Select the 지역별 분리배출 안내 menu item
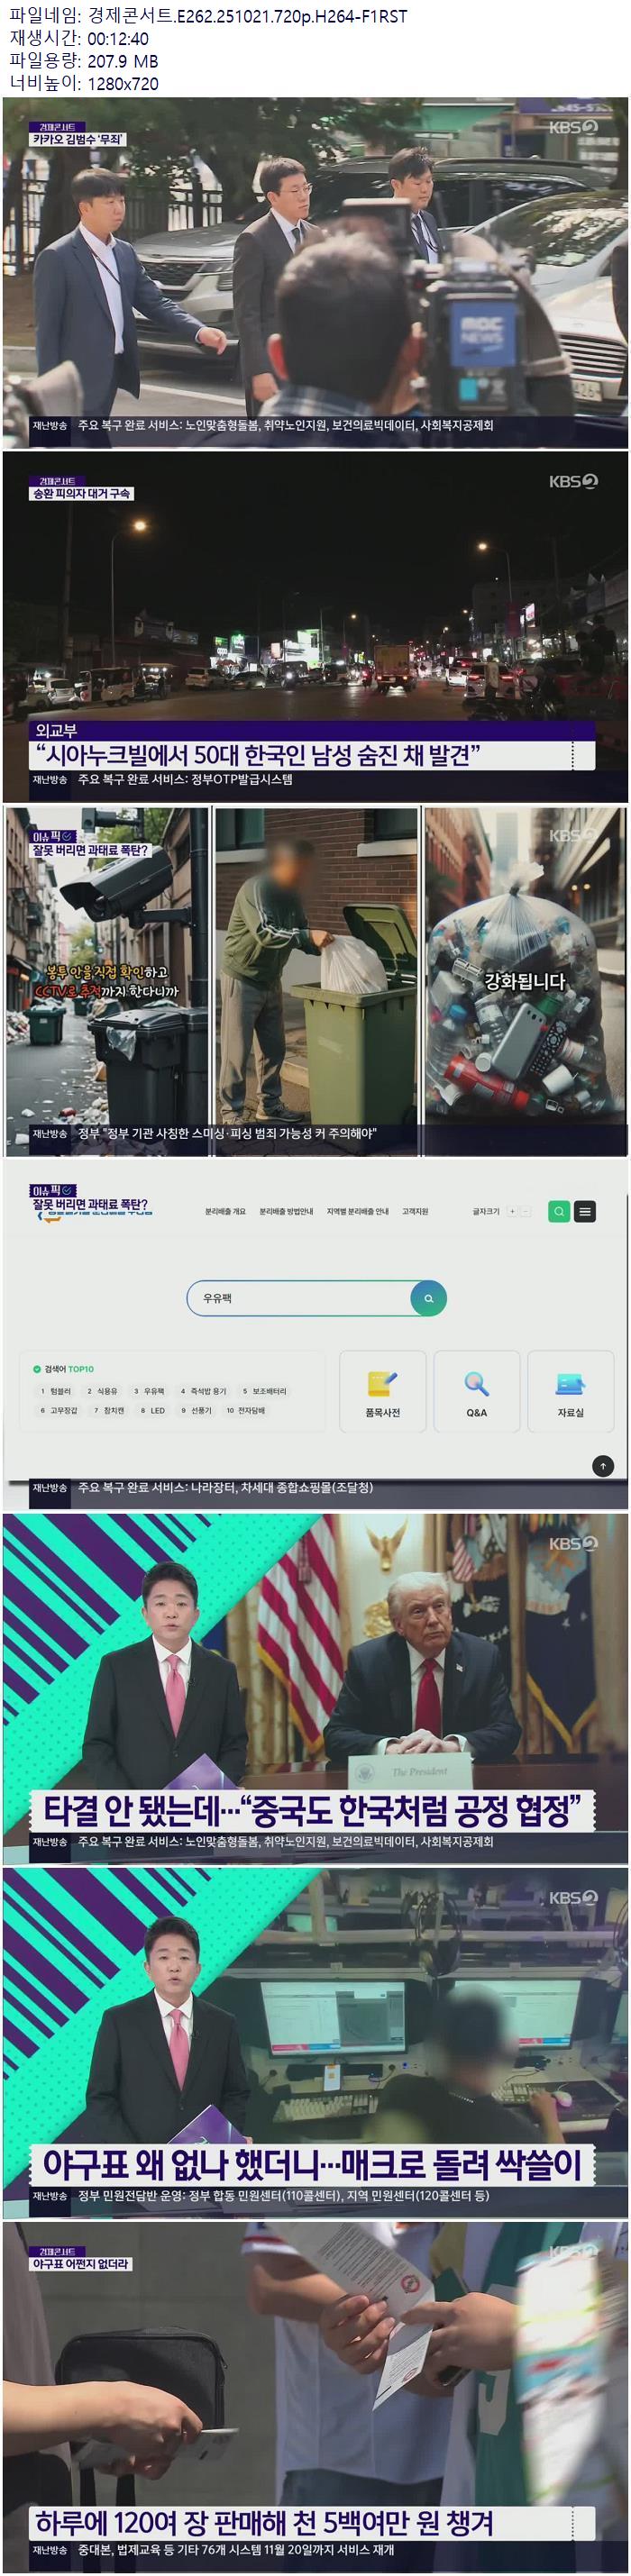 tap(357, 1211)
